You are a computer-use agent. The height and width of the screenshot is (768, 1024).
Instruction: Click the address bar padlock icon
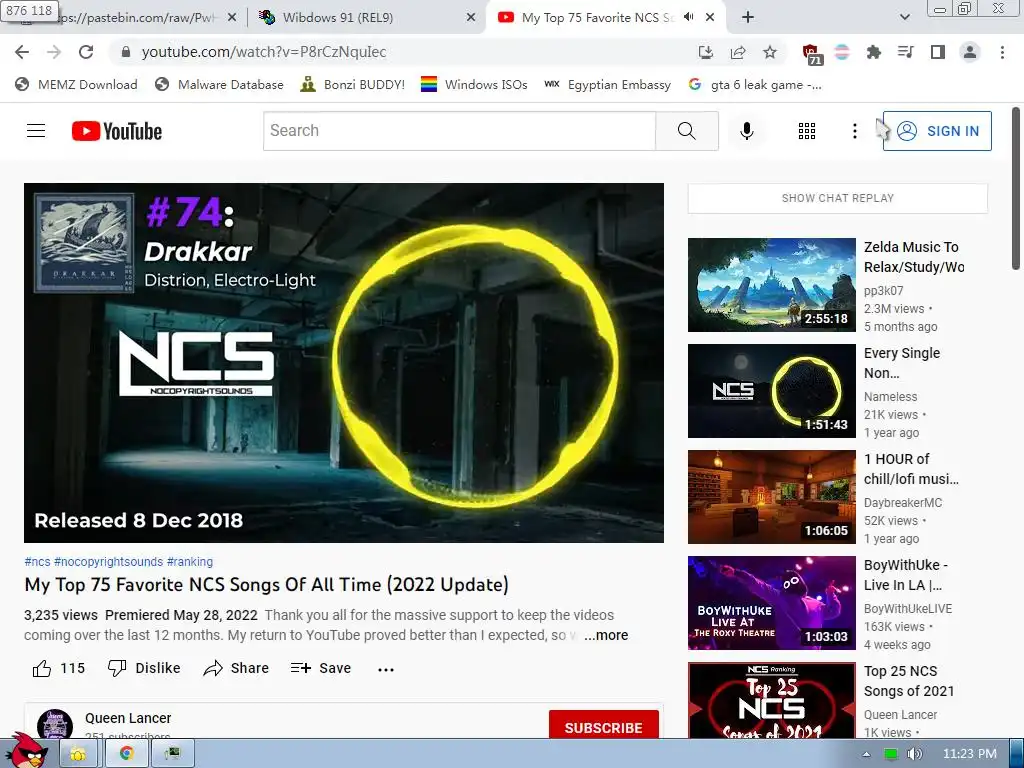pyautogui.click(x=126, y=52)
